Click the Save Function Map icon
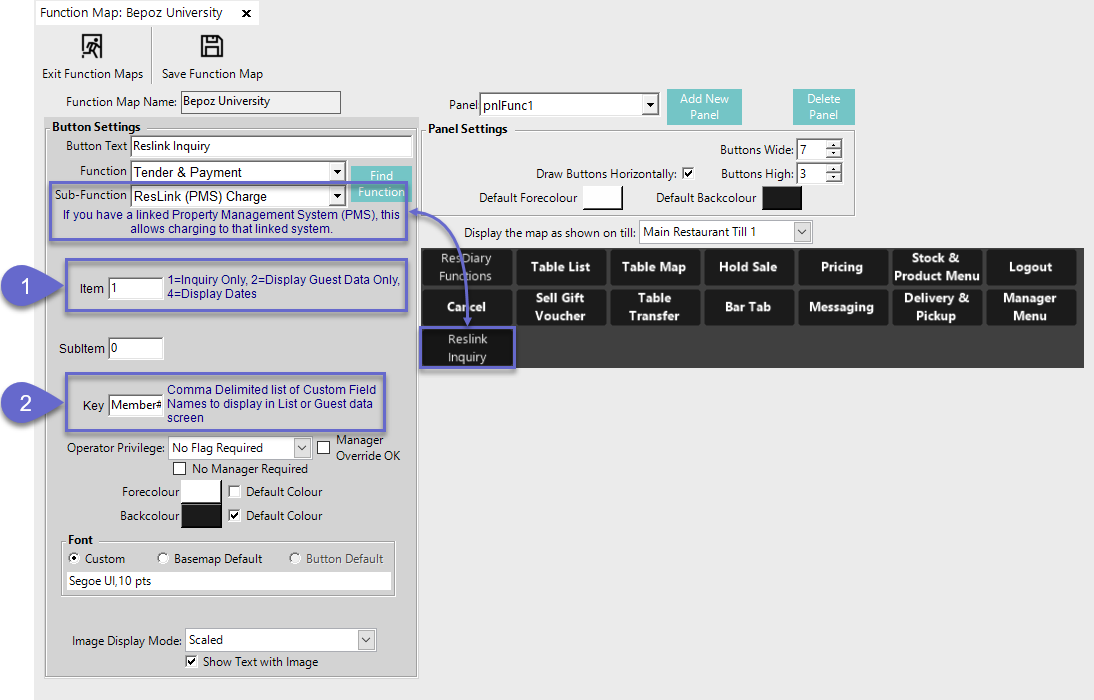 [x=212, y=47]
